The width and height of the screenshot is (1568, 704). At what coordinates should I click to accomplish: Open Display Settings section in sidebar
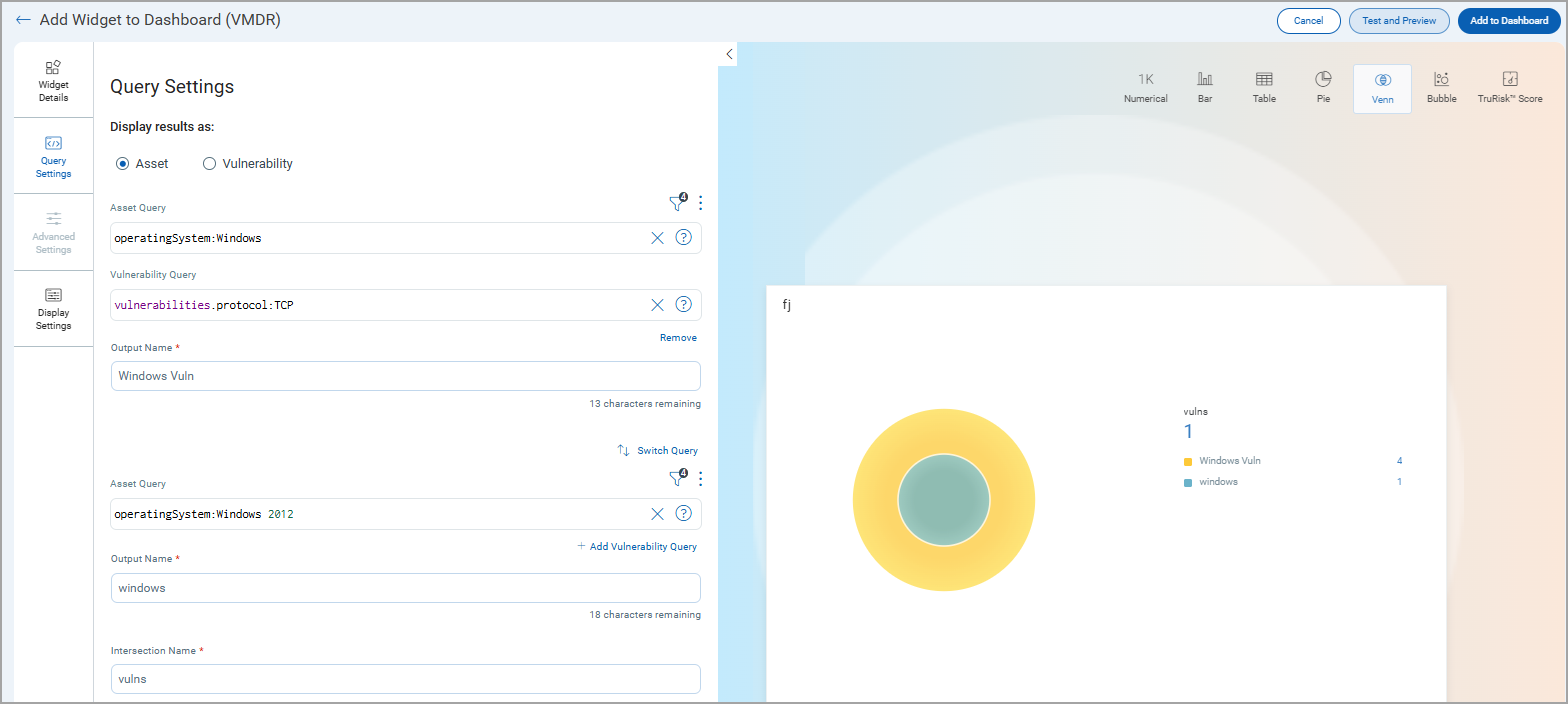(x=54, y=308)
